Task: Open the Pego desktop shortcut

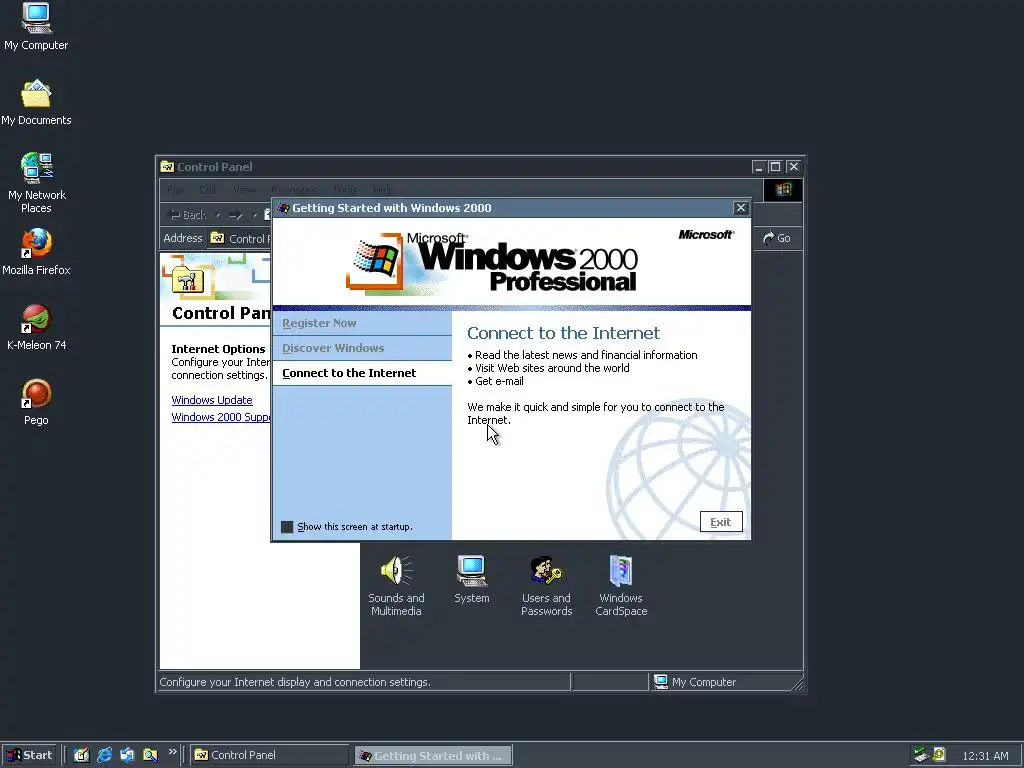Action: [x=36, y=402]
